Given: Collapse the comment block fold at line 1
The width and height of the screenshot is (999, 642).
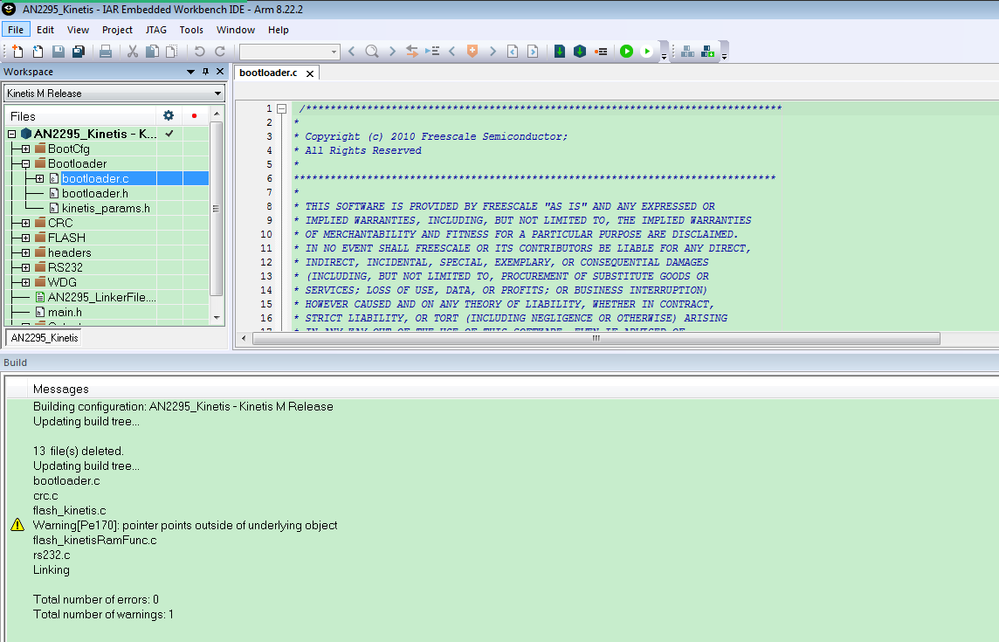Looking at the screenshot, I should click(282, 109).
